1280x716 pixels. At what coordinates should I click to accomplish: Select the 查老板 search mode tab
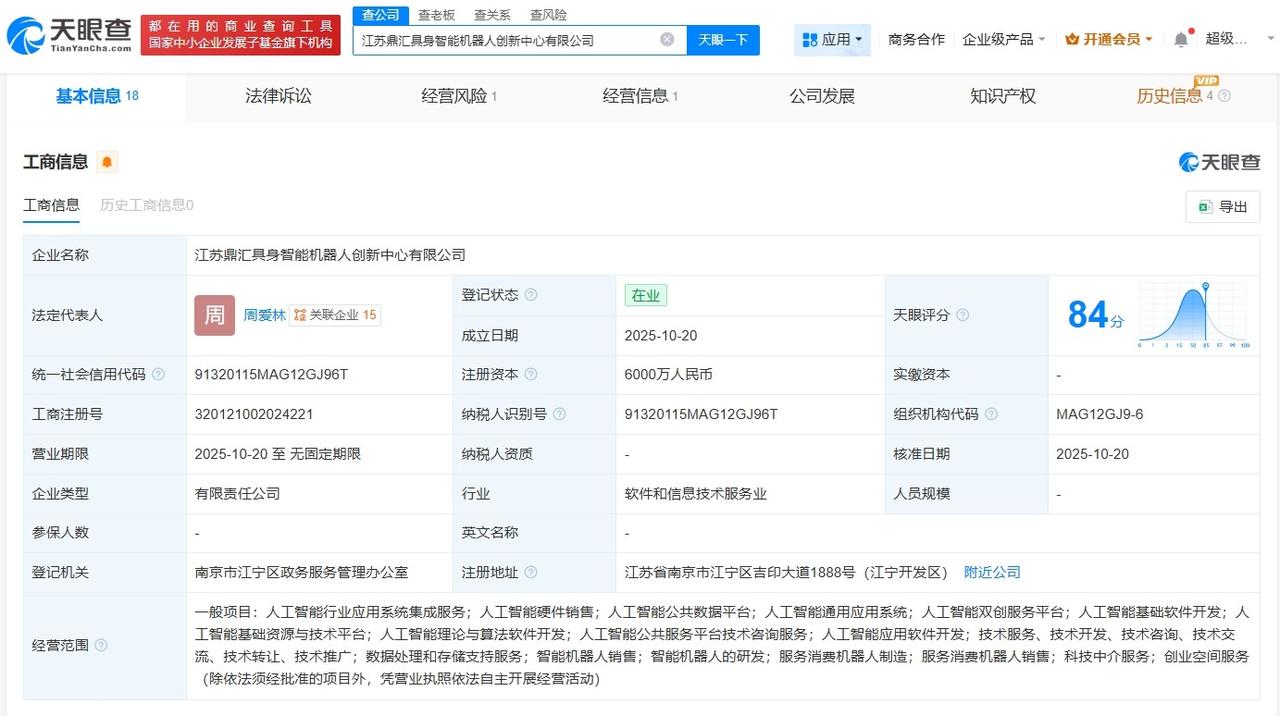pos(436,15)
